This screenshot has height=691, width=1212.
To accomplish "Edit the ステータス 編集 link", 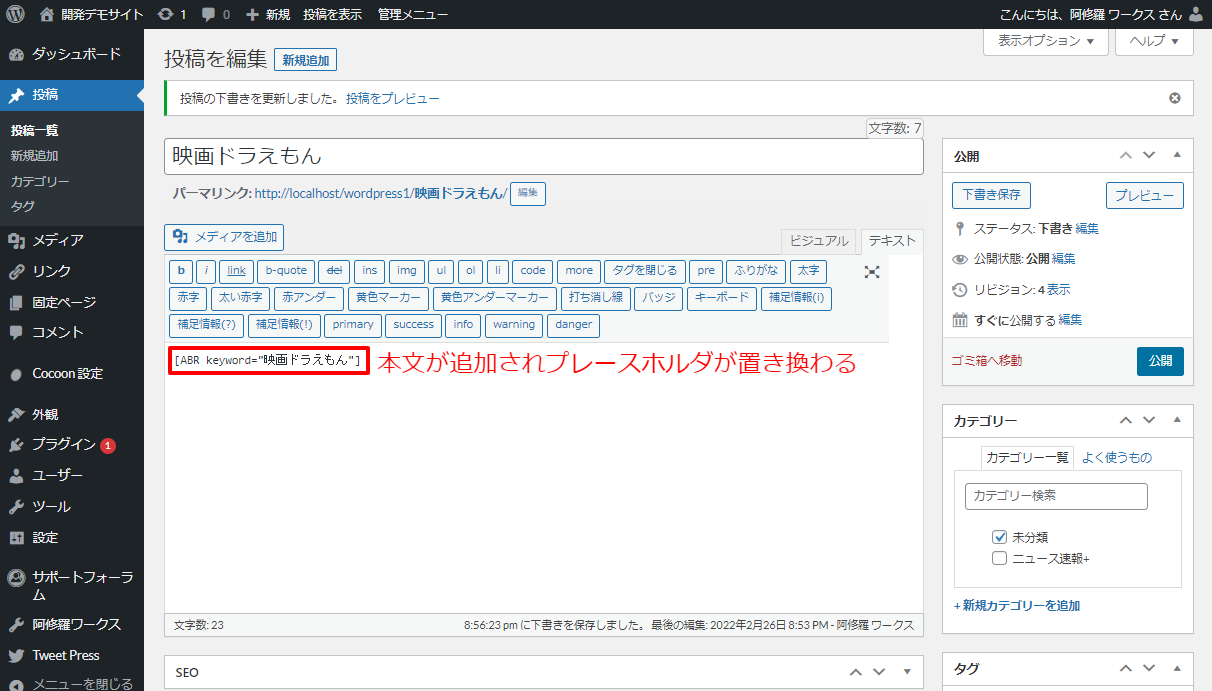I will pyautogui.click(x=1087, y=229).
